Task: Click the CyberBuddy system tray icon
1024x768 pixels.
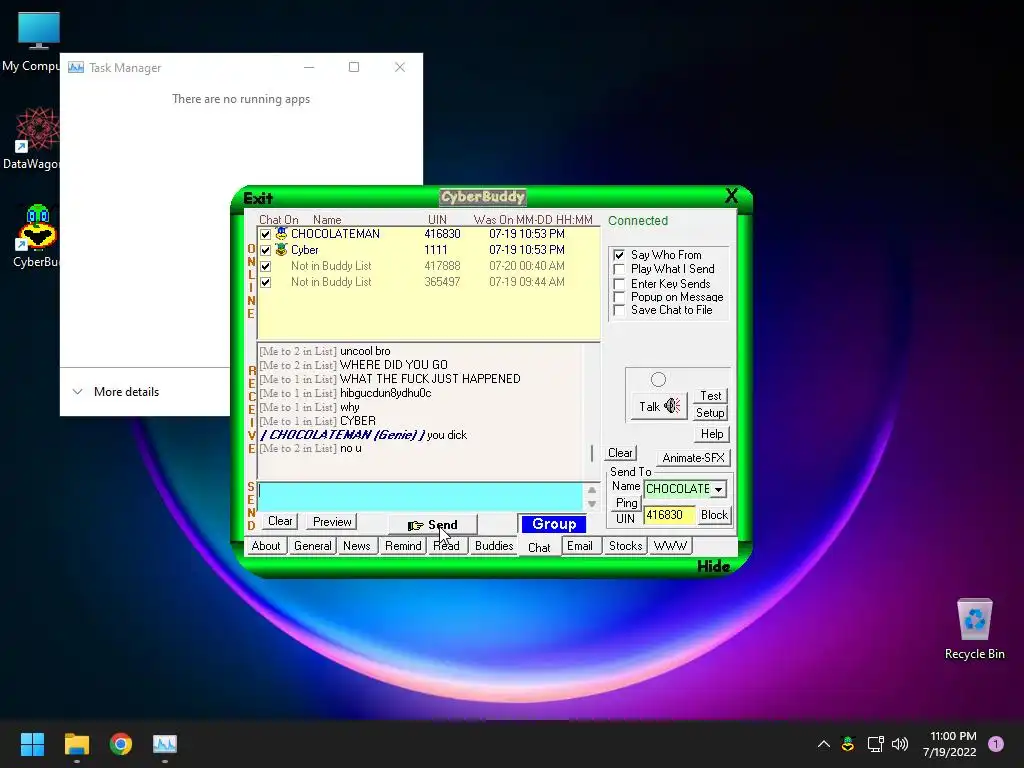Action: coord(848,744)
